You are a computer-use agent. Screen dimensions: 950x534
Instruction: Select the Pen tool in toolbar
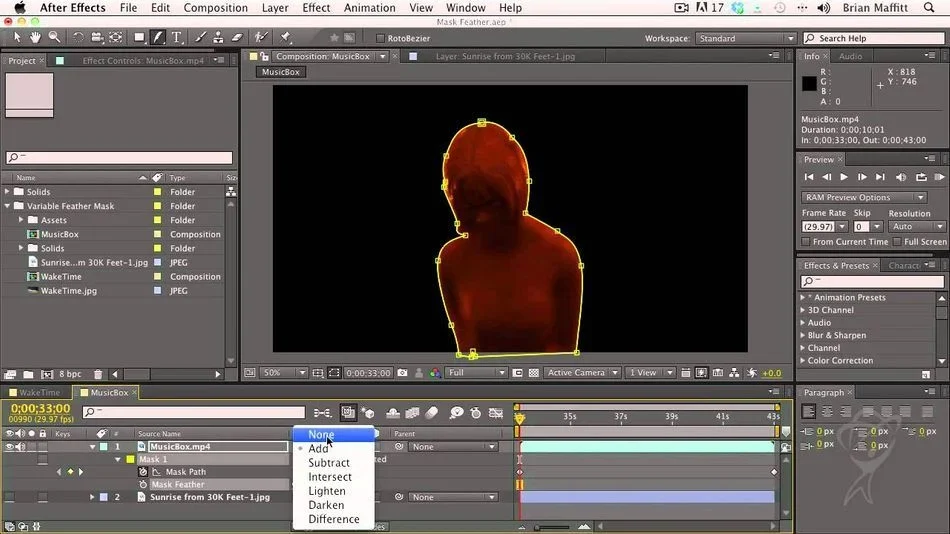(x=158, y=38)
